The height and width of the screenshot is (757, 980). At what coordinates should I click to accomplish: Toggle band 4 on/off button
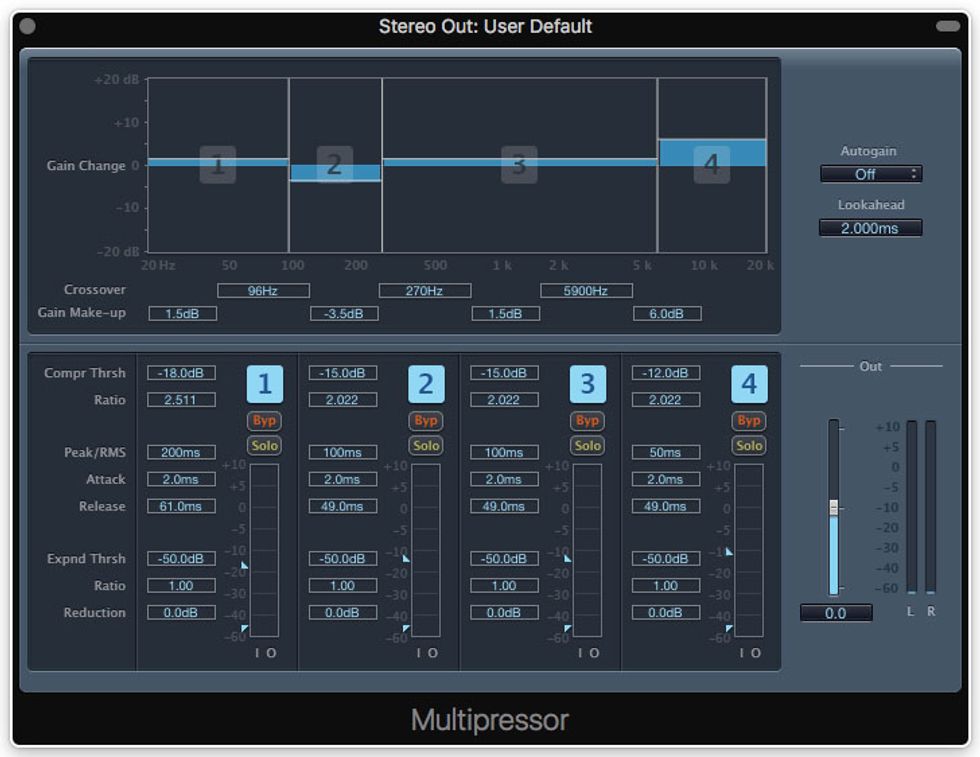click(x=749, y=384)
